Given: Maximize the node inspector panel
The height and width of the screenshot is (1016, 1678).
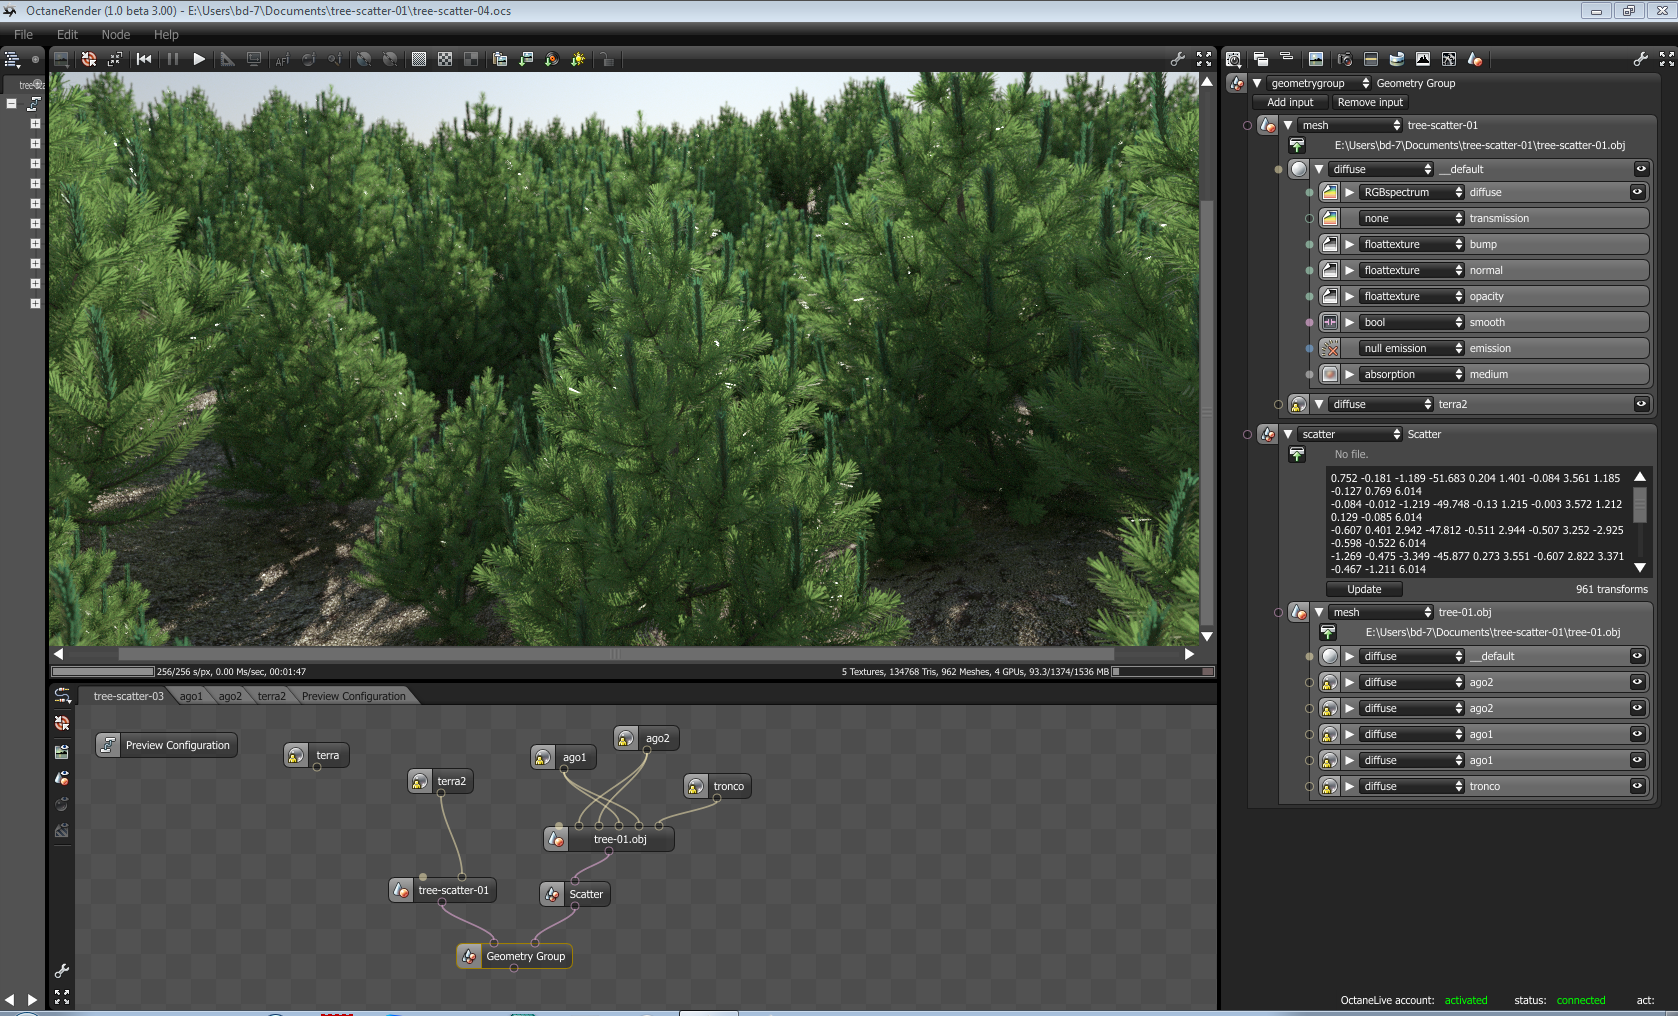Looking at the screenshot, I should tap(1667, 59).
